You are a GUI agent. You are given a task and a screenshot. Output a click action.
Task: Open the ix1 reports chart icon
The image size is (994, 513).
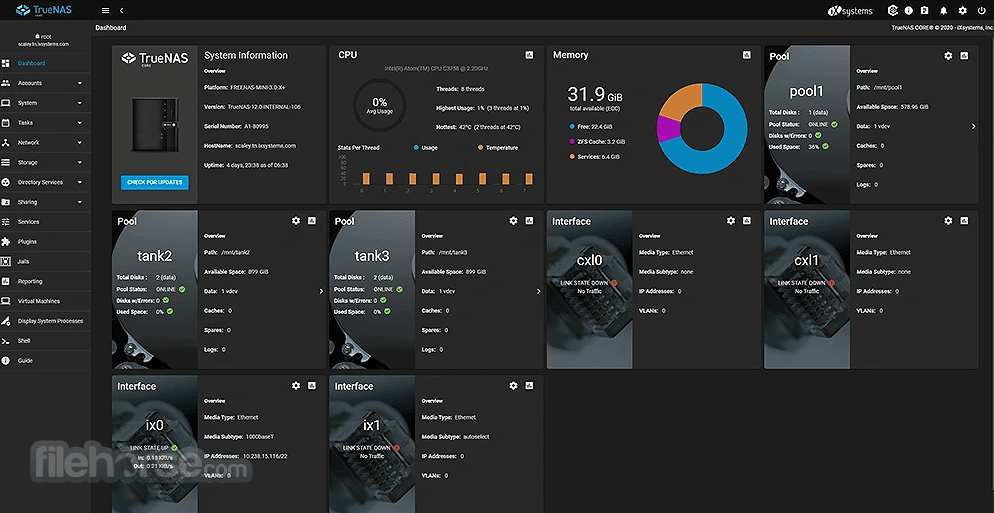click(x=529, y=386)
